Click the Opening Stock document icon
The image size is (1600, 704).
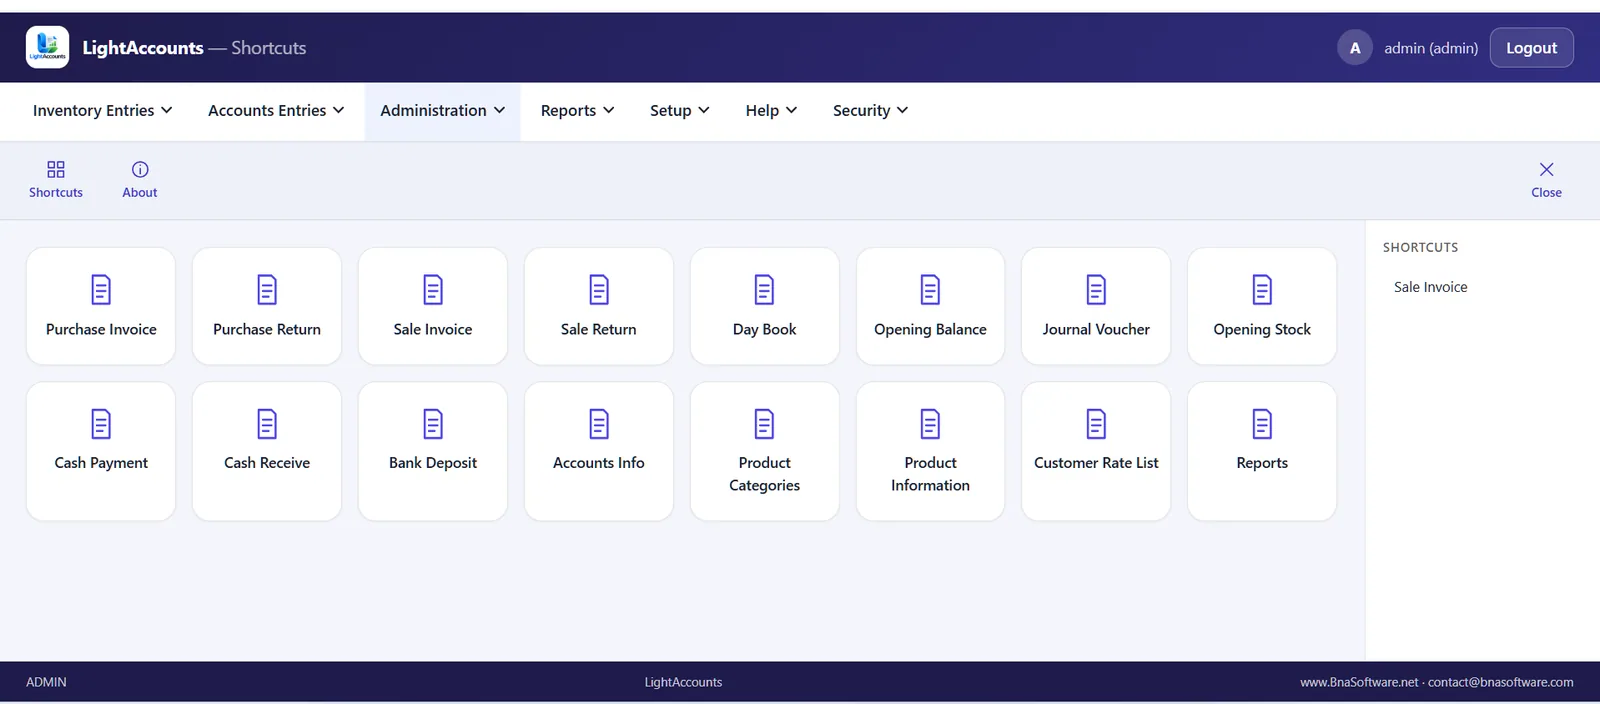click(x=1262, y=290)
